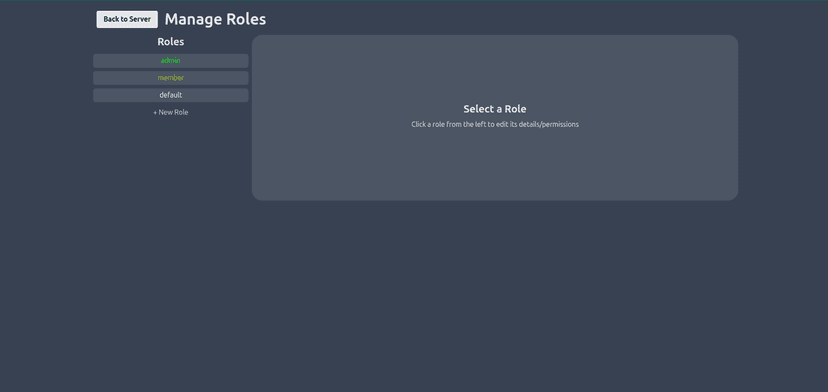The height and width of the screenshot is (392, 828).
Task: Click the olive-colored member label text
Action: [x=171, y=78]
